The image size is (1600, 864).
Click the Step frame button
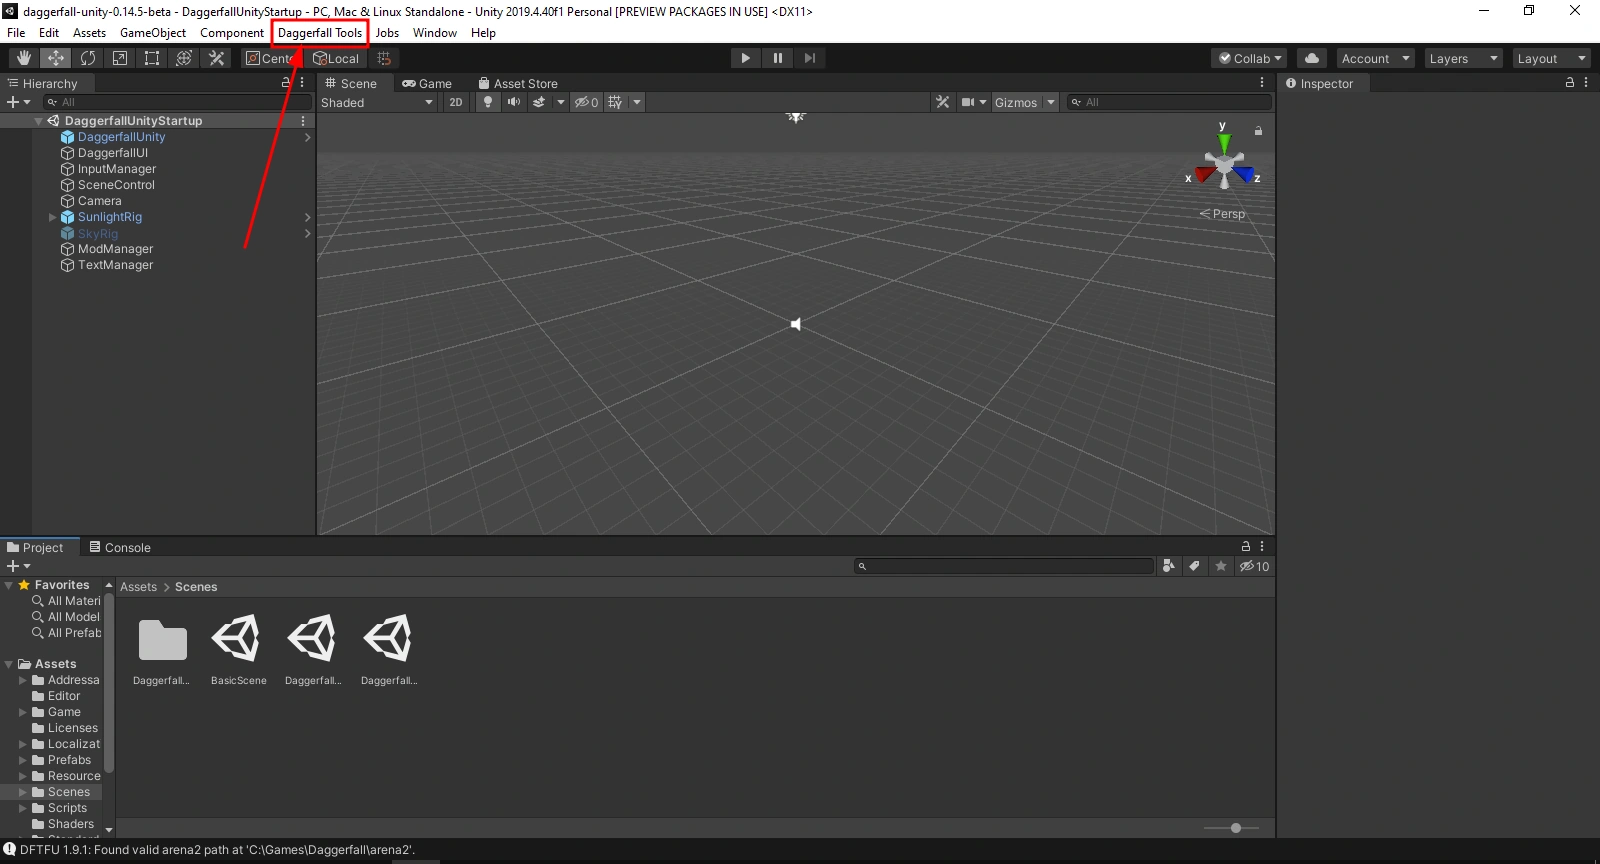pyautogui.click(x=810, y=58)
